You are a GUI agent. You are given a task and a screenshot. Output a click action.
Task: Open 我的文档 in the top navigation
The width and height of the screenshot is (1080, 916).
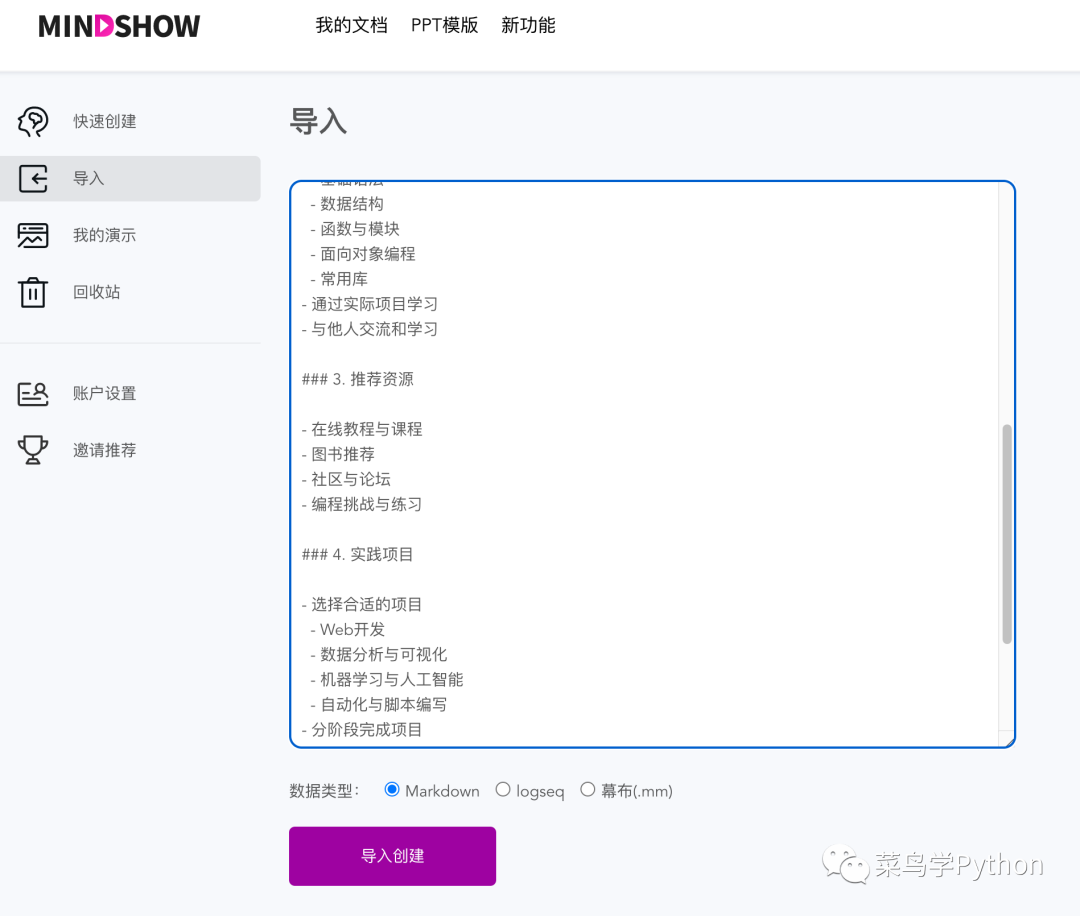[x=351, y=25]
